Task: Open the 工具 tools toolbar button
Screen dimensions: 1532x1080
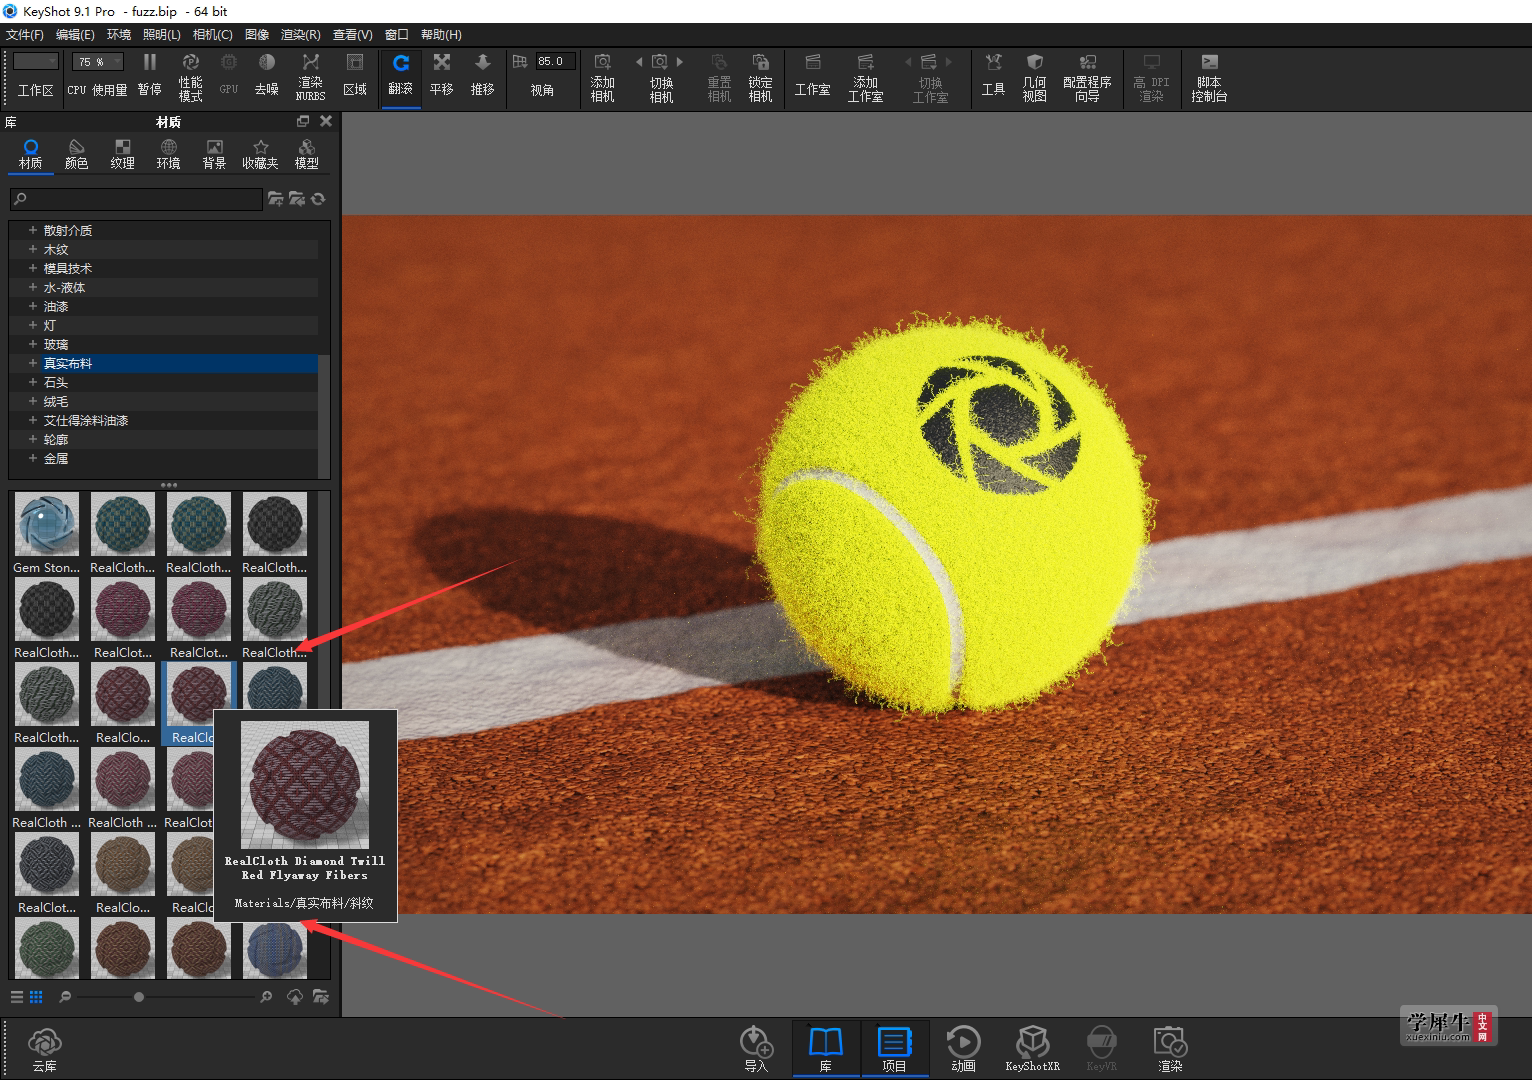Action: (x=993, y=76)
